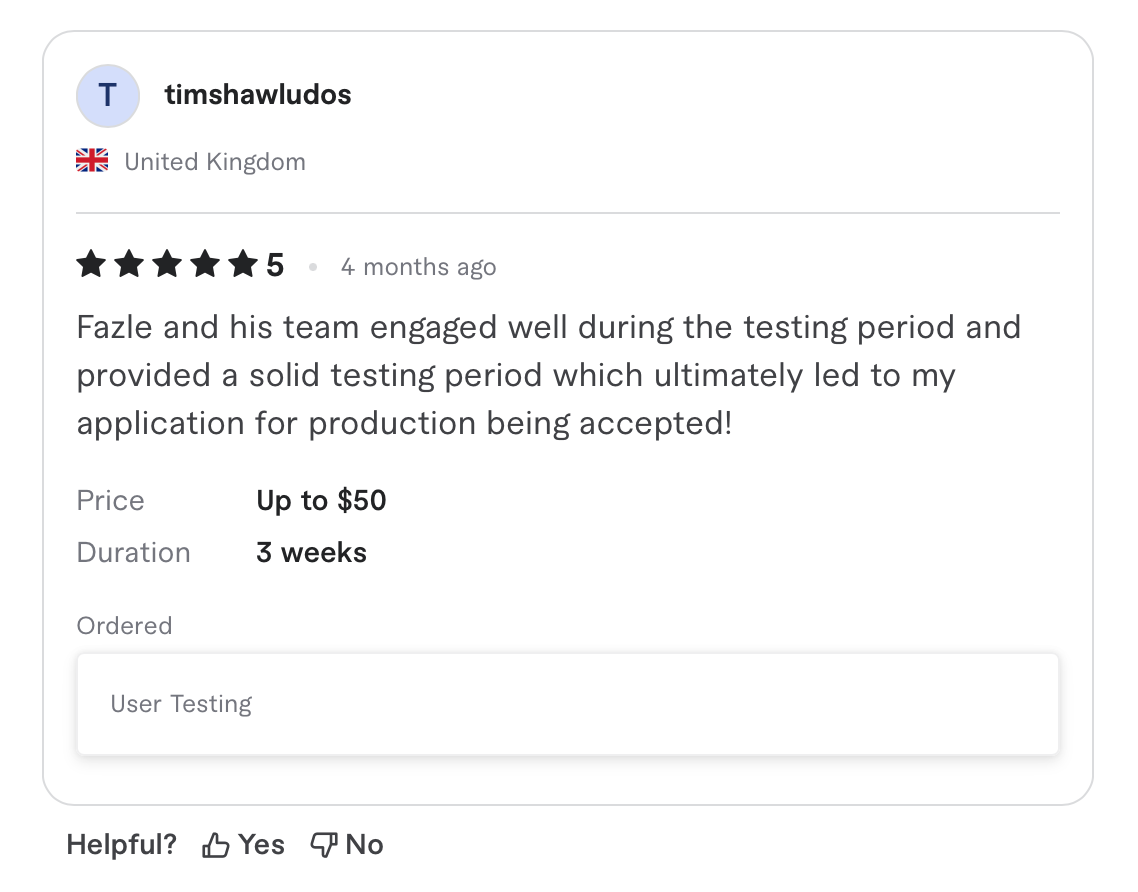Image resolution: width=1138 pixels, height=892 pixels.
Task: Click the User Testing ordered item
Action: [568, 703]
